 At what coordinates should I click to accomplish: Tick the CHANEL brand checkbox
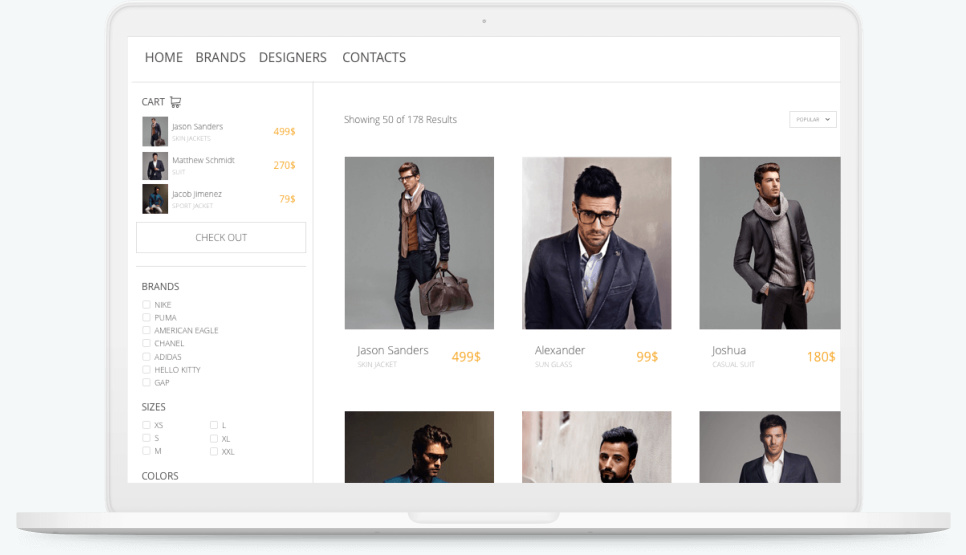pos(146,343)
